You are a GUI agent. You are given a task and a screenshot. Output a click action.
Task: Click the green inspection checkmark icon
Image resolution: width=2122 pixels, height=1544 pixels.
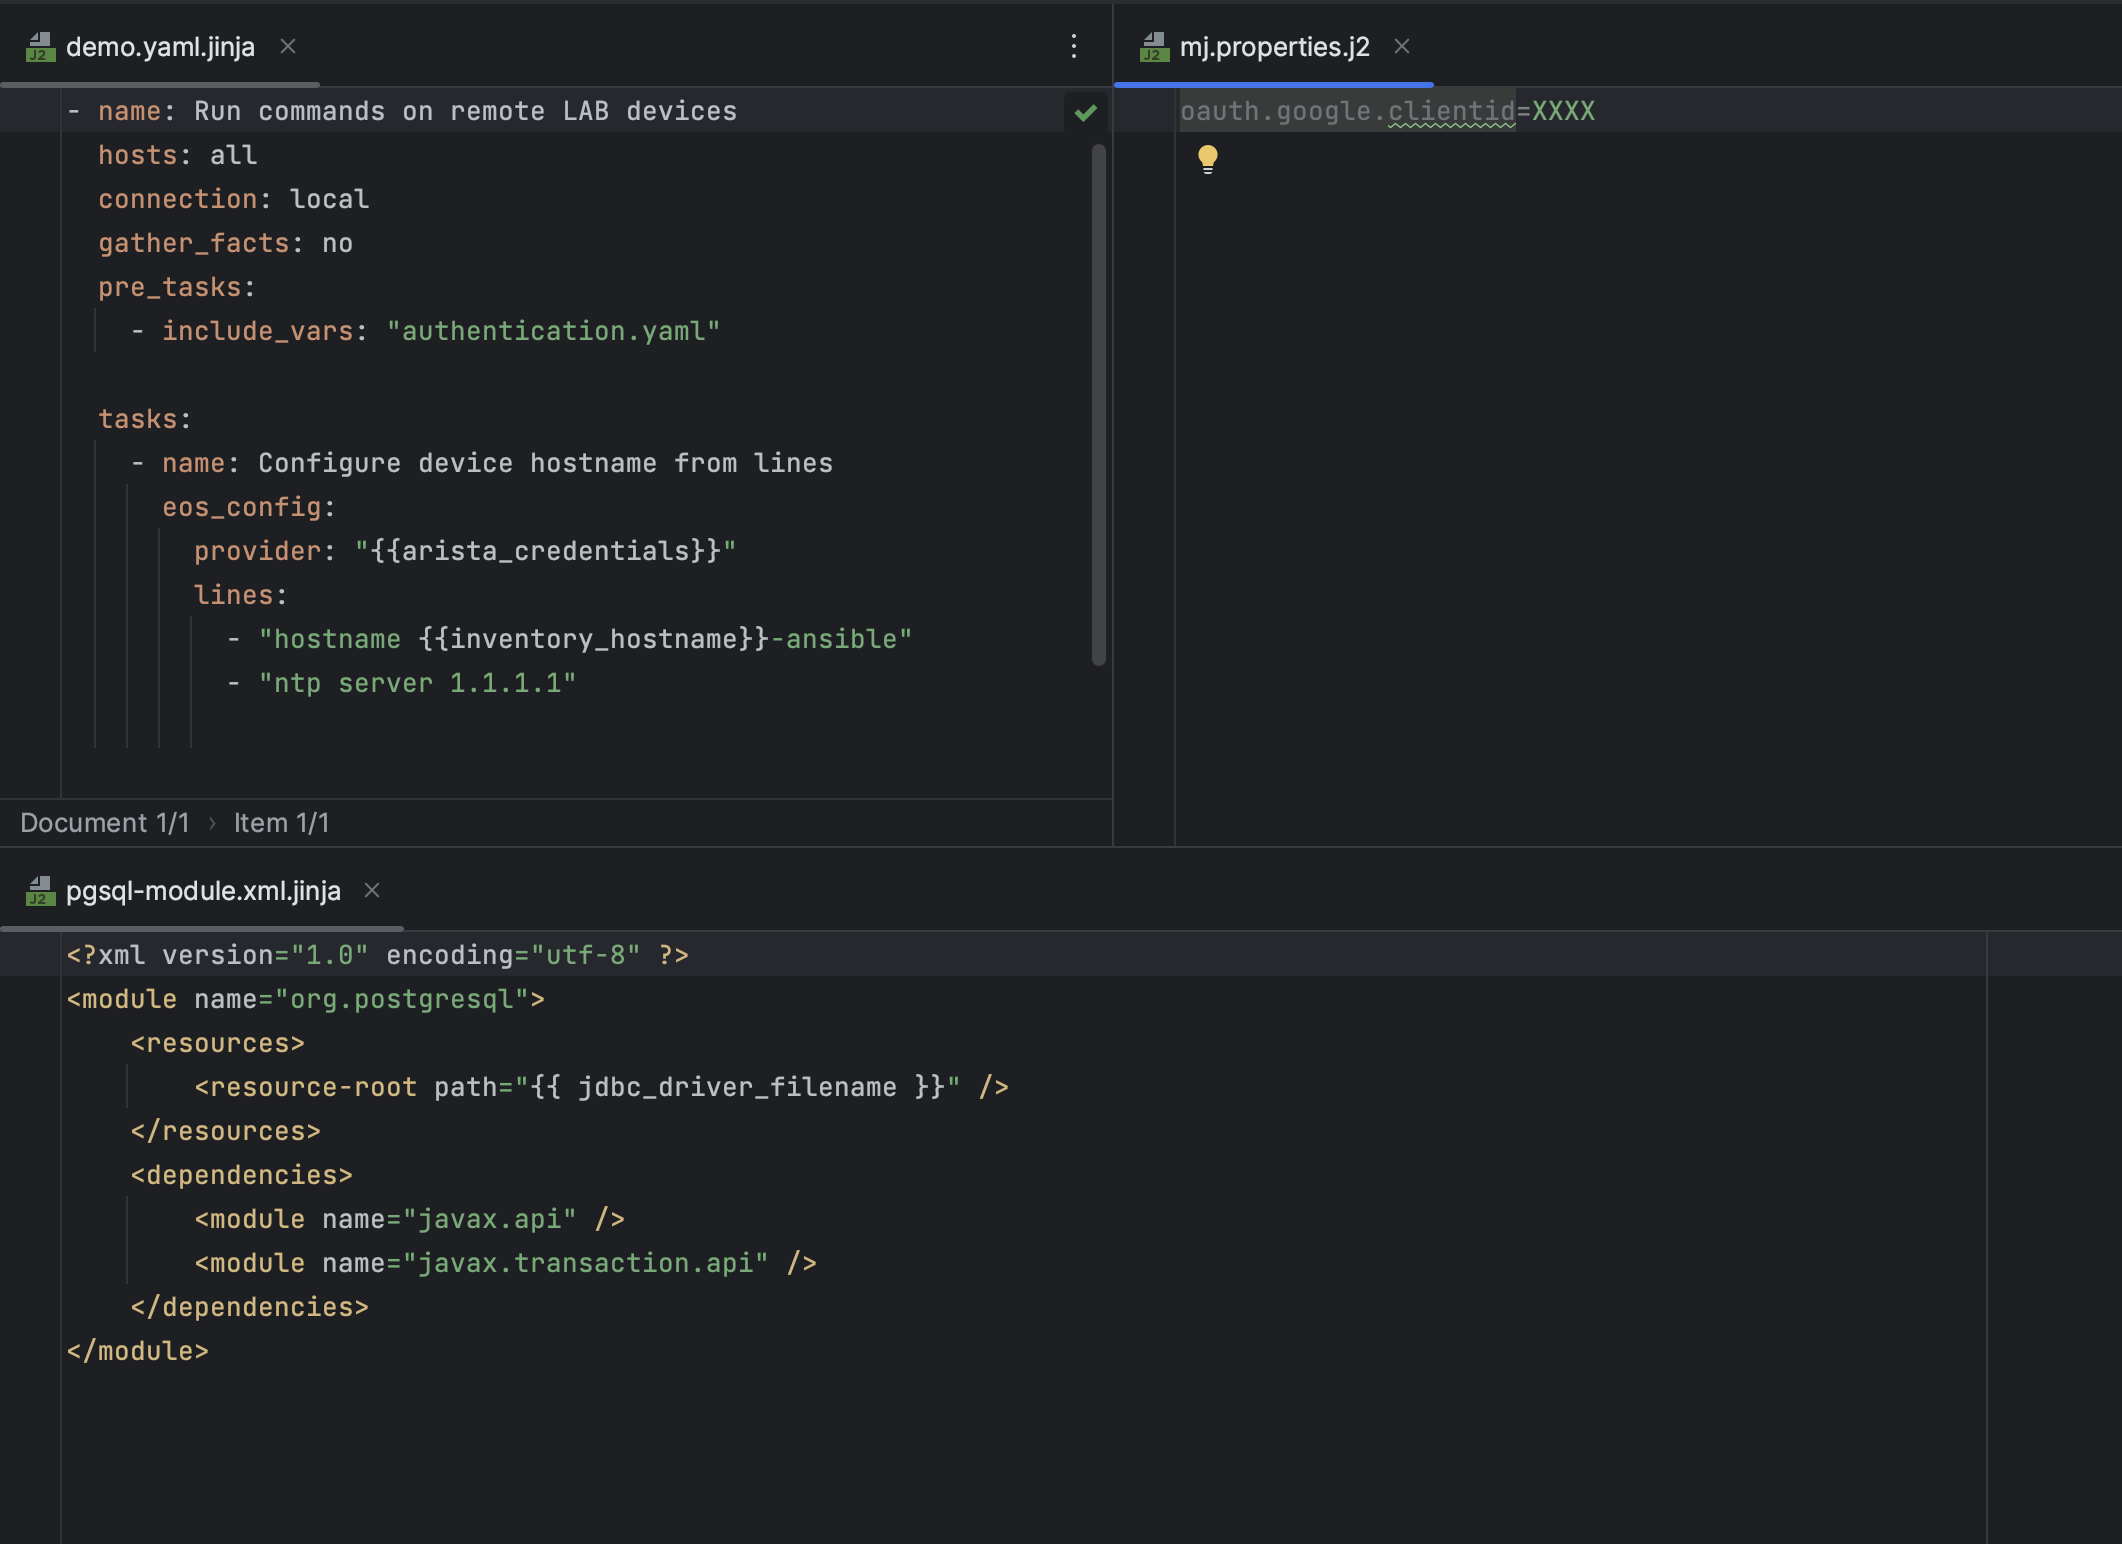[x=1085, y=112]
